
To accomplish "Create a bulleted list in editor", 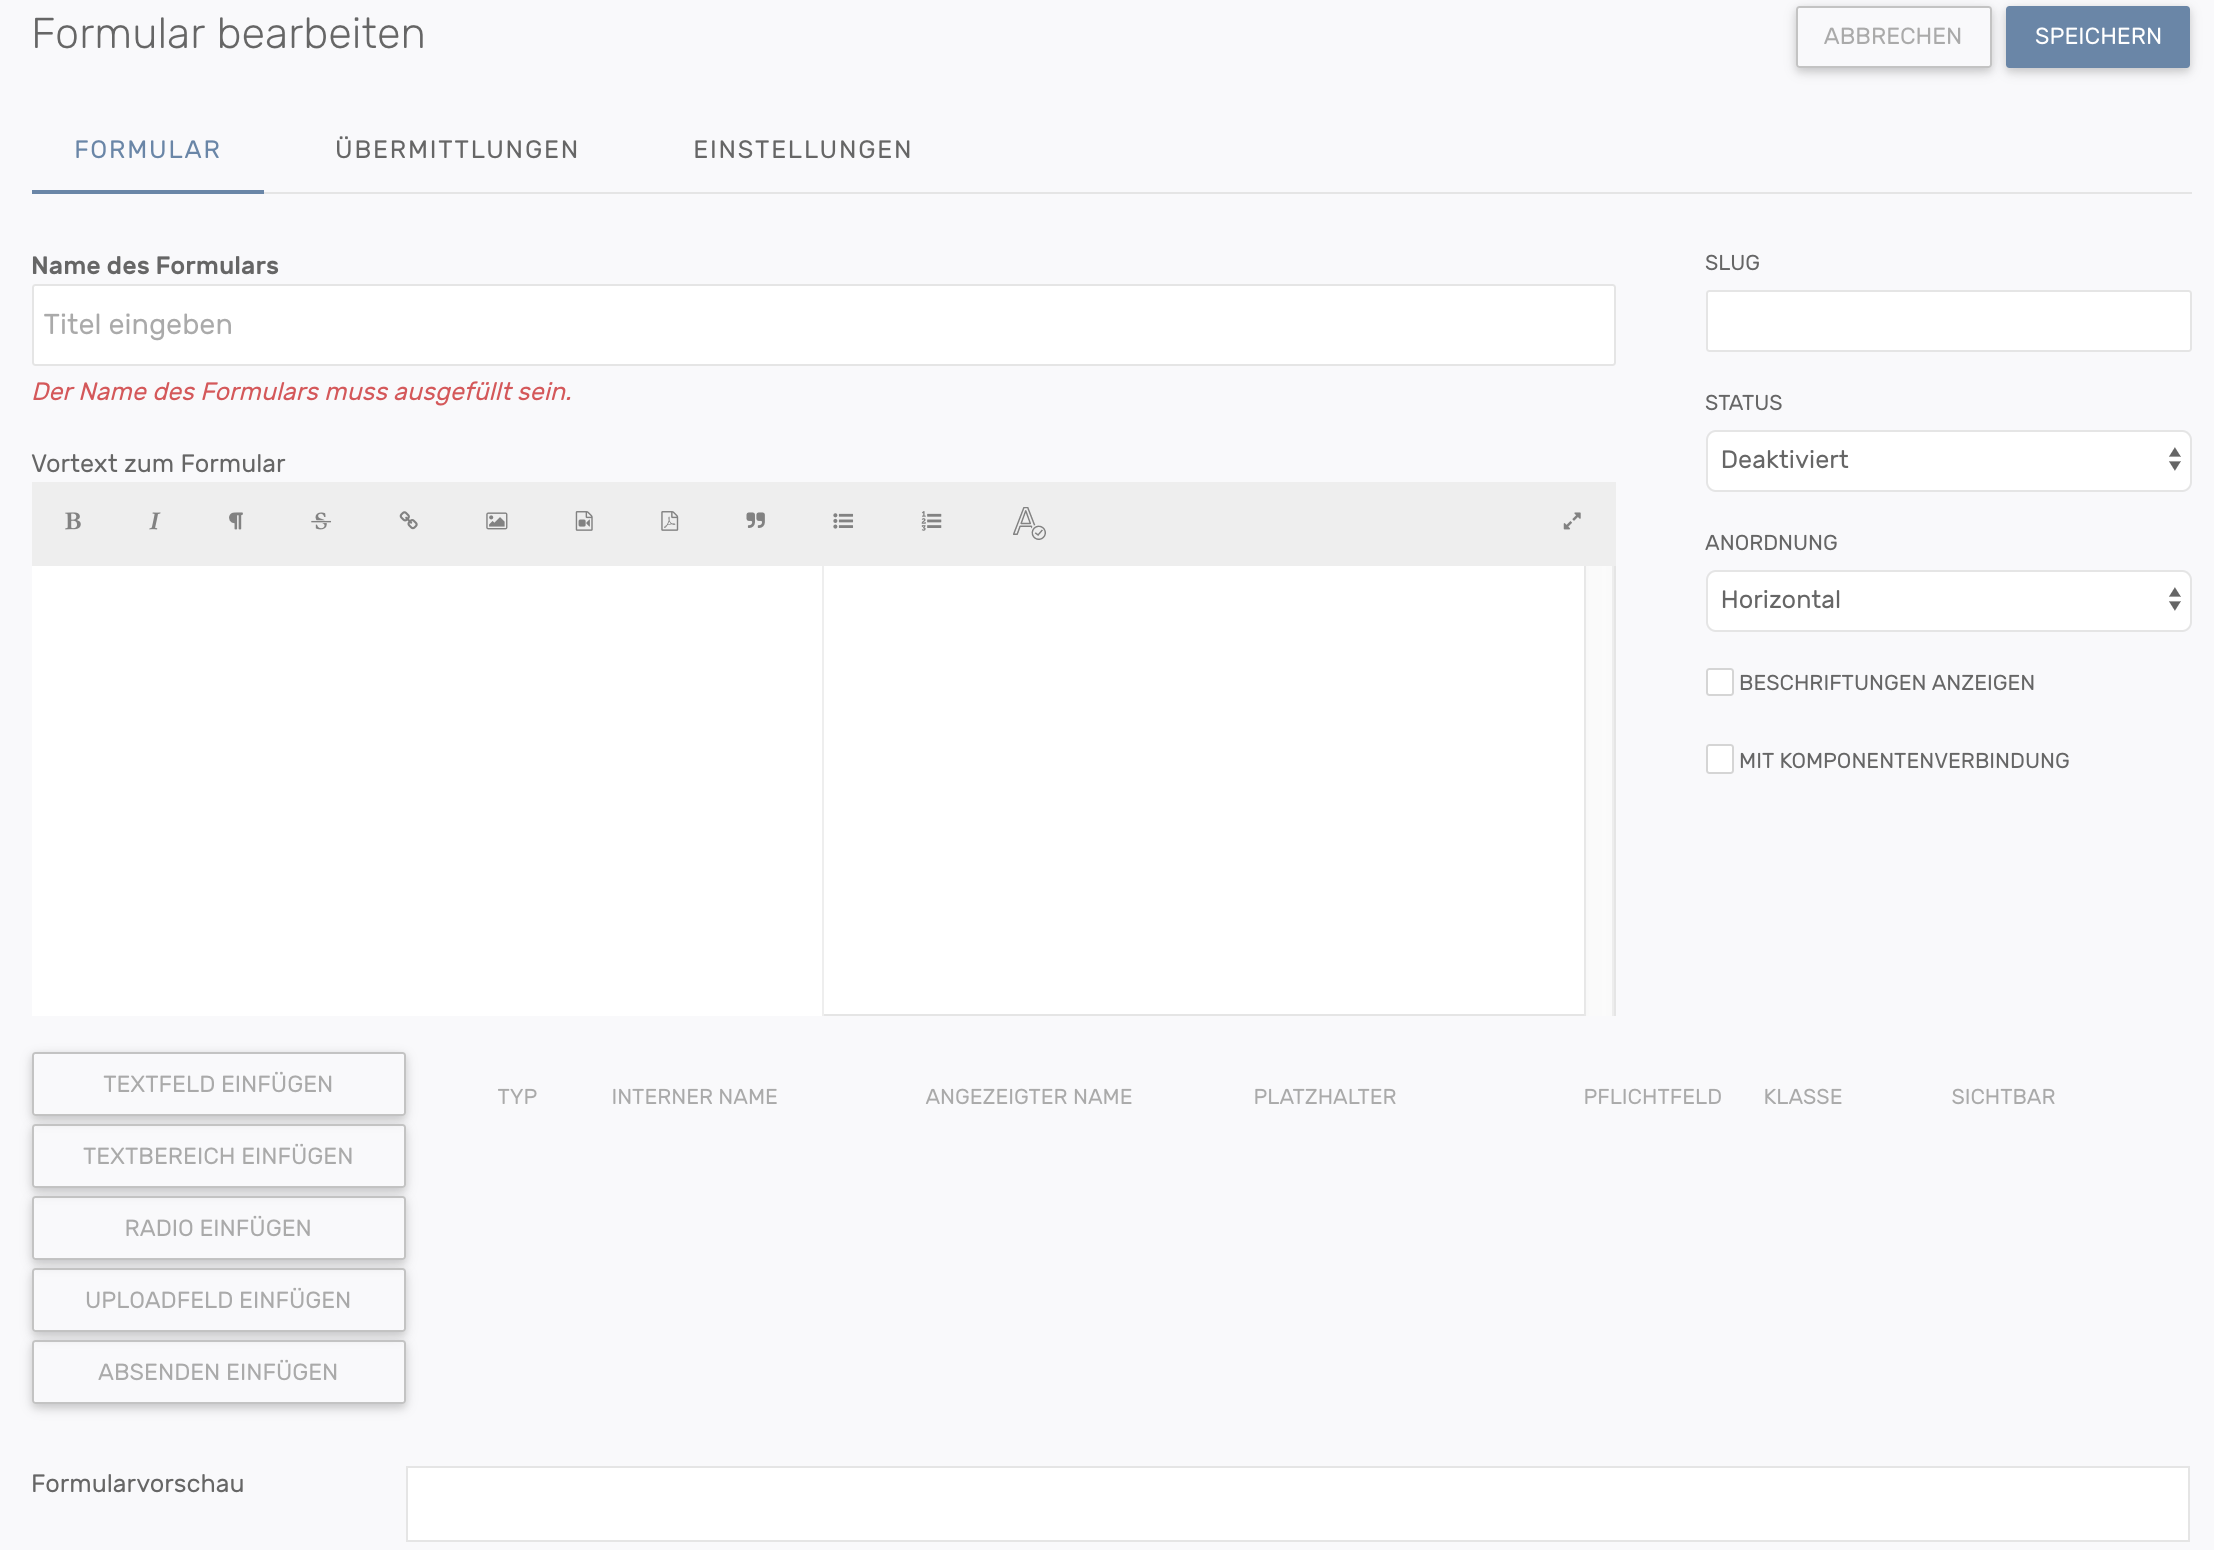I will (x=843, y=521).
